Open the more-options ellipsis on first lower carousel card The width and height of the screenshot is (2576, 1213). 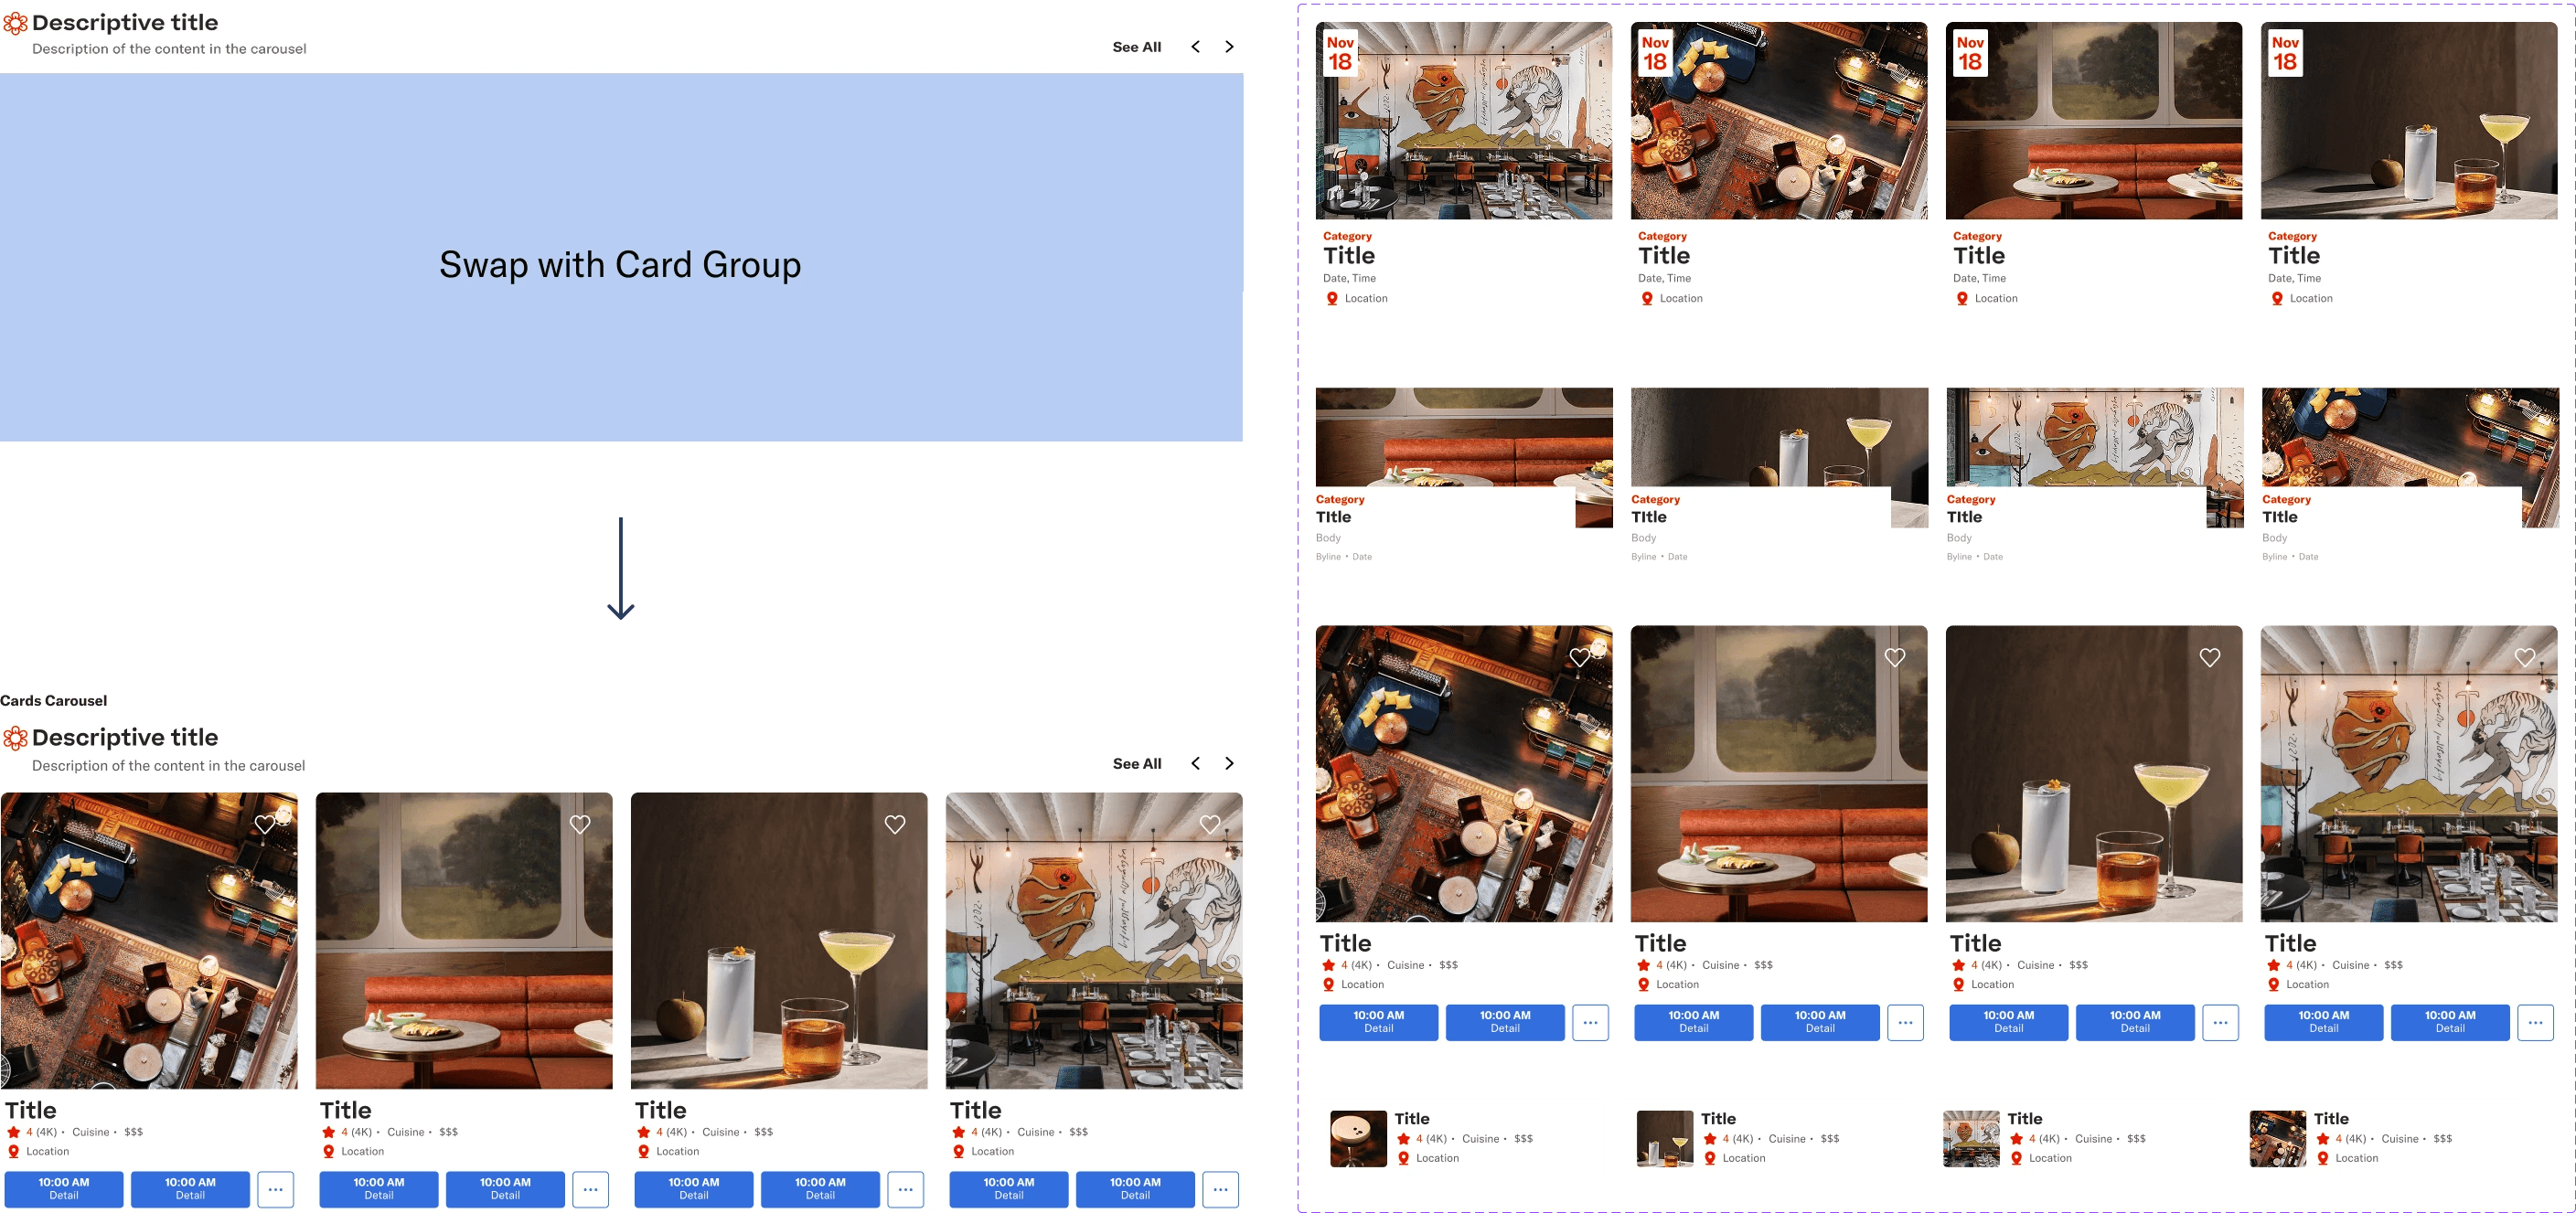pyautogui.click(x=275, y=1189)
